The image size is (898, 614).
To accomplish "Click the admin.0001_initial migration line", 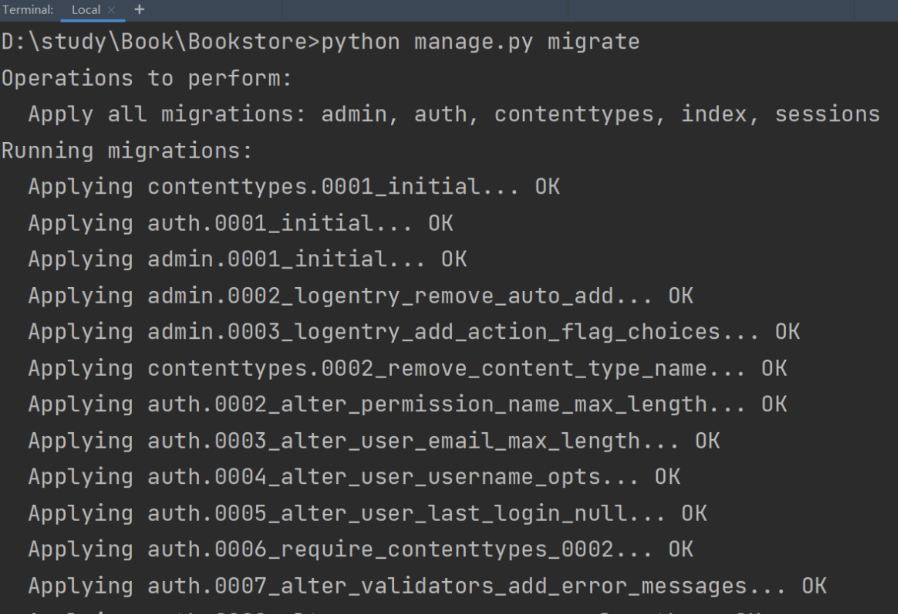I will 247,259.
